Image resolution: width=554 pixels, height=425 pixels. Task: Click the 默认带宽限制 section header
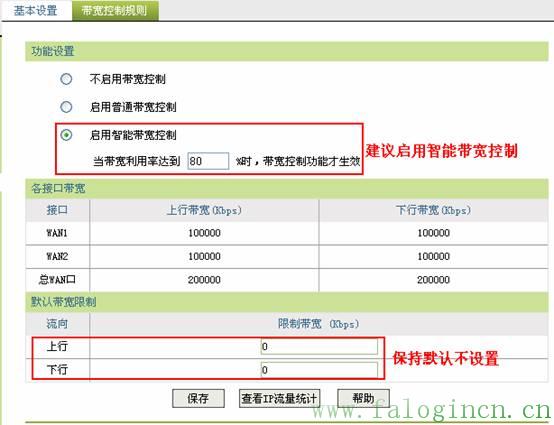(x=287, y=302)
